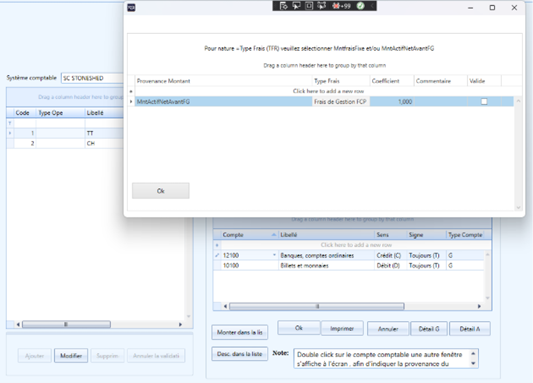Click Système comptable input field

pyautogui.click(x=92, y=78)
